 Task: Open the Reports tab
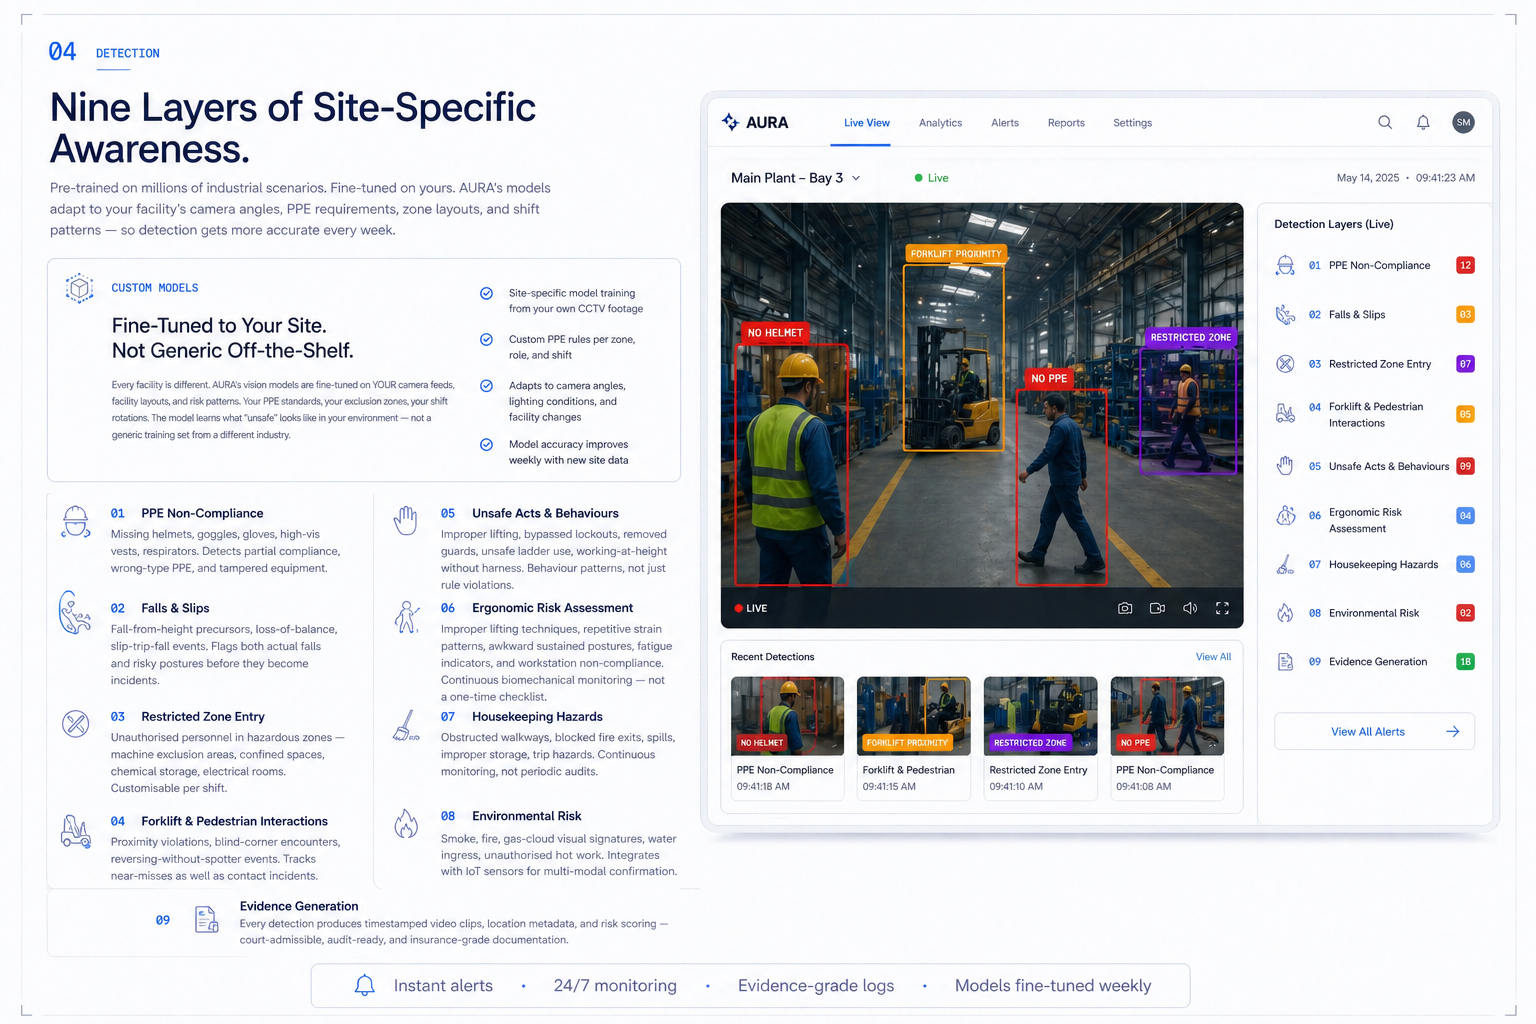point(1066,123)
